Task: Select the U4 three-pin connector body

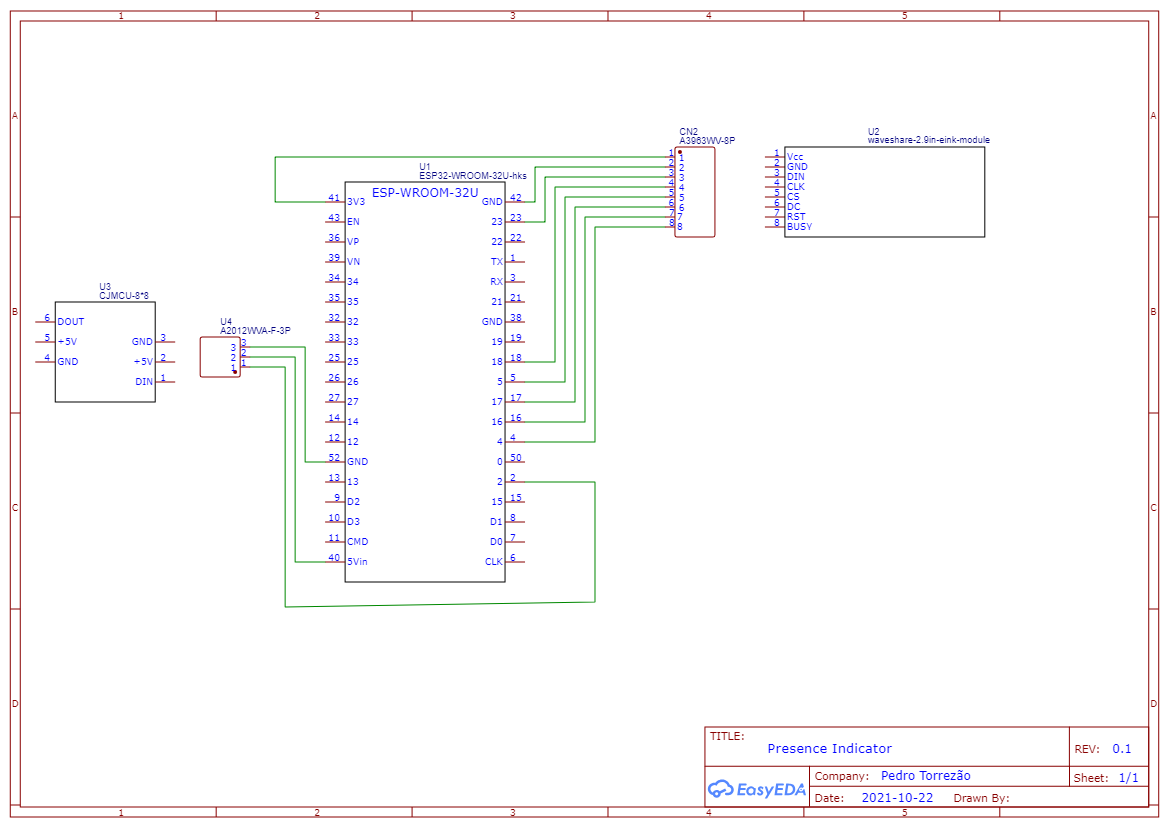Action: pyautogui.click(x=220, y=357)
